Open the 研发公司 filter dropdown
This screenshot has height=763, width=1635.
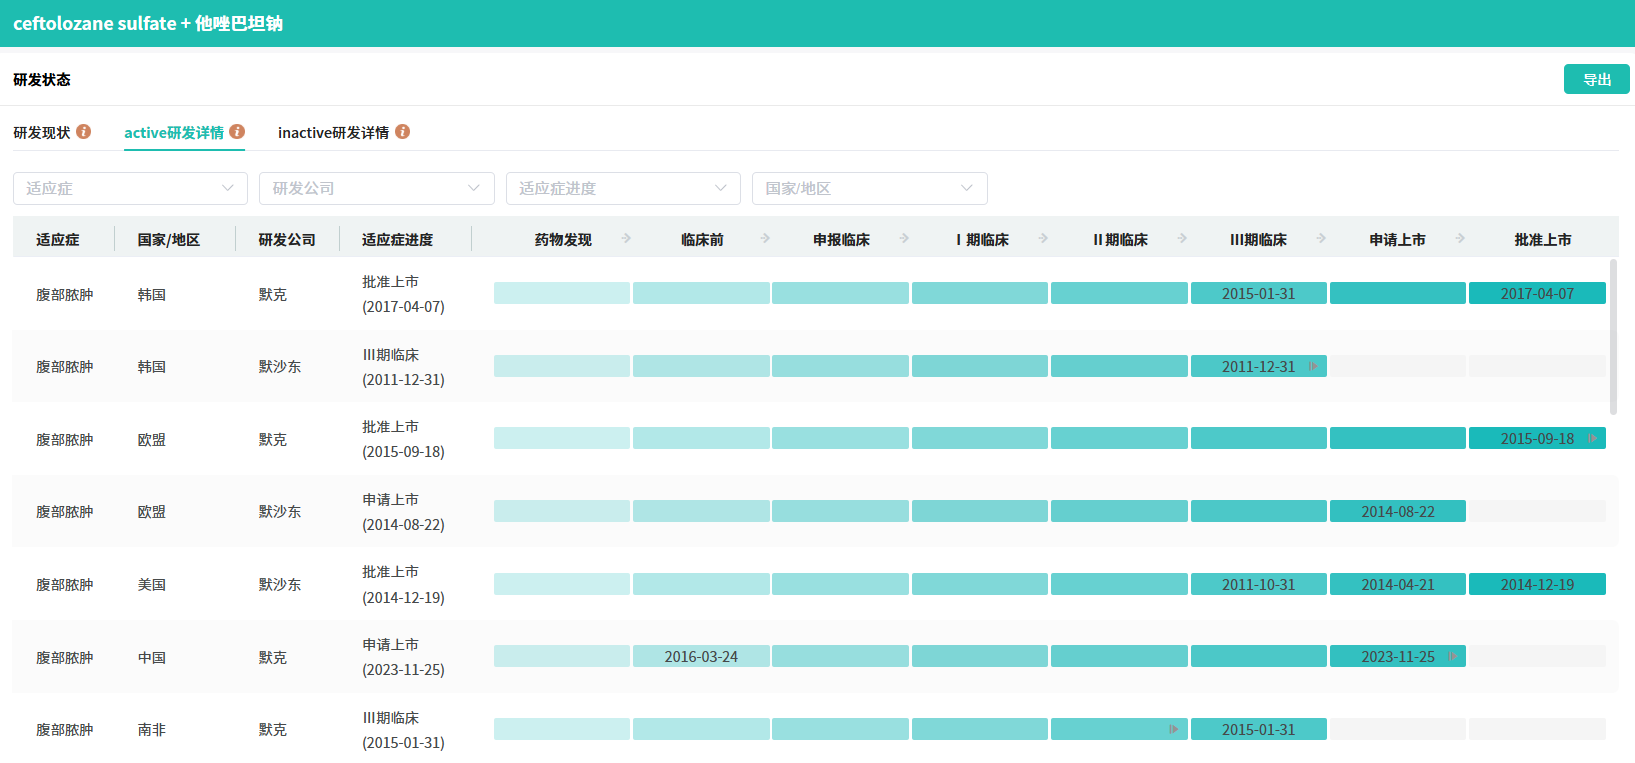tap(376, 189)
